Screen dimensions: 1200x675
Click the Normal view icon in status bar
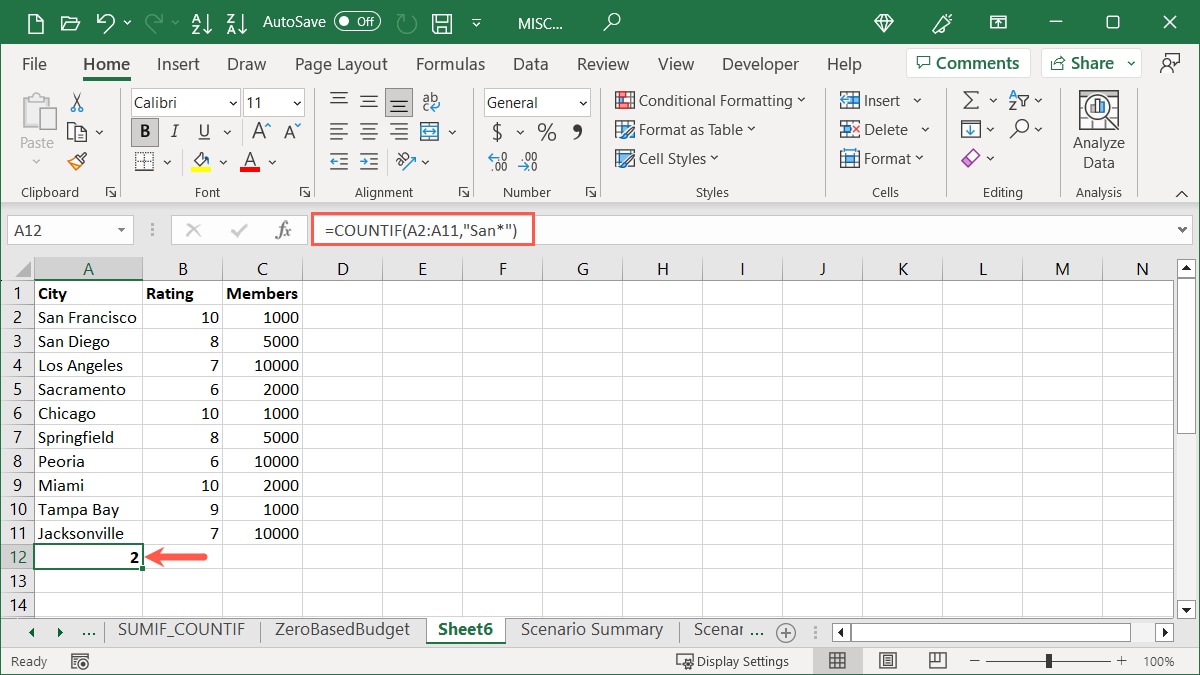tap(837, 660)
